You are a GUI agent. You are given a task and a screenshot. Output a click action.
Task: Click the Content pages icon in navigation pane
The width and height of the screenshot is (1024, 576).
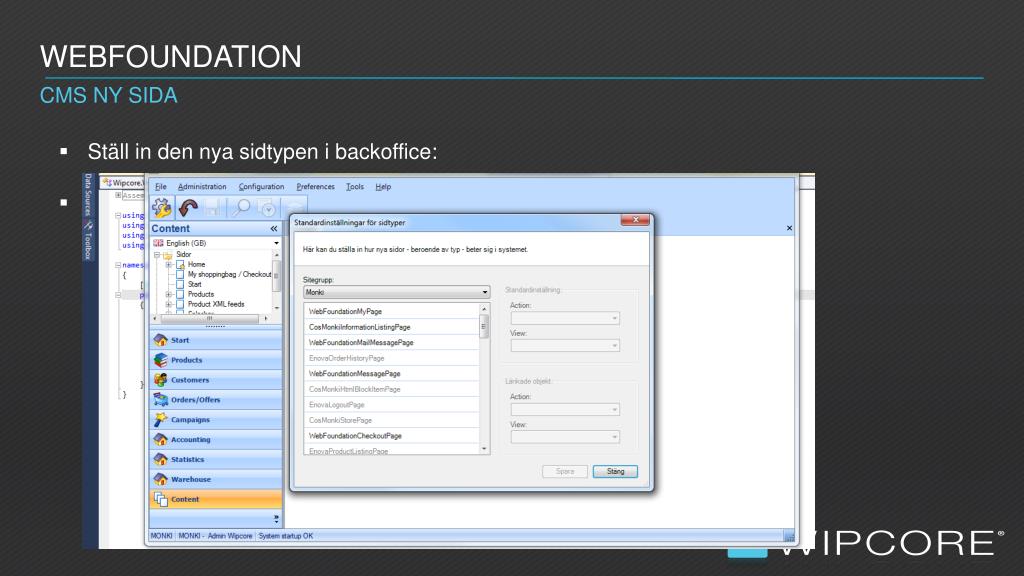click(x=161, y=499)
